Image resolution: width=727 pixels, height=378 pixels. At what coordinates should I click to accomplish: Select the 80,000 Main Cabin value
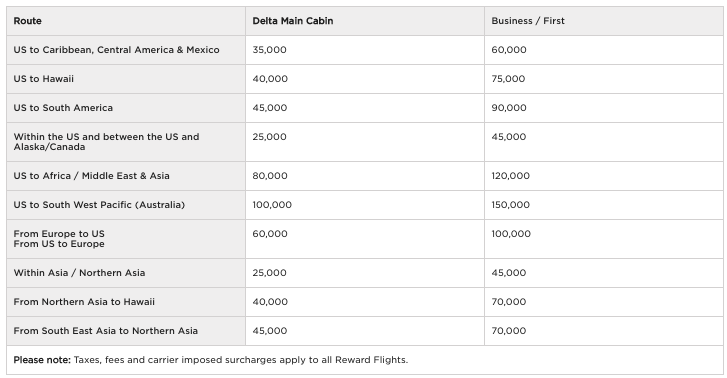pos(270,176)
